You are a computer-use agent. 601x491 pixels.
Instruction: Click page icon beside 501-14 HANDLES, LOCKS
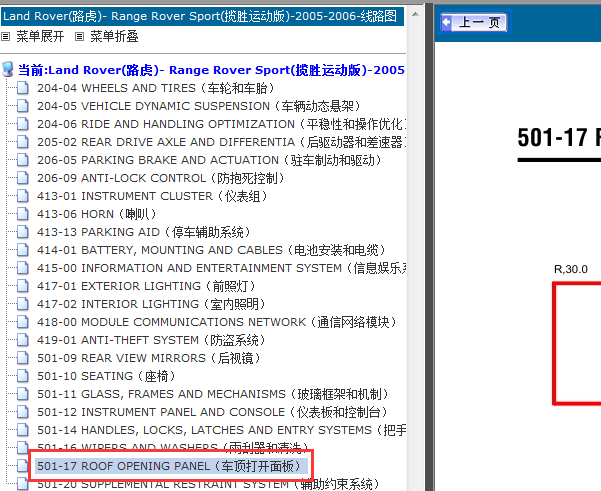[x=23, y=430]
